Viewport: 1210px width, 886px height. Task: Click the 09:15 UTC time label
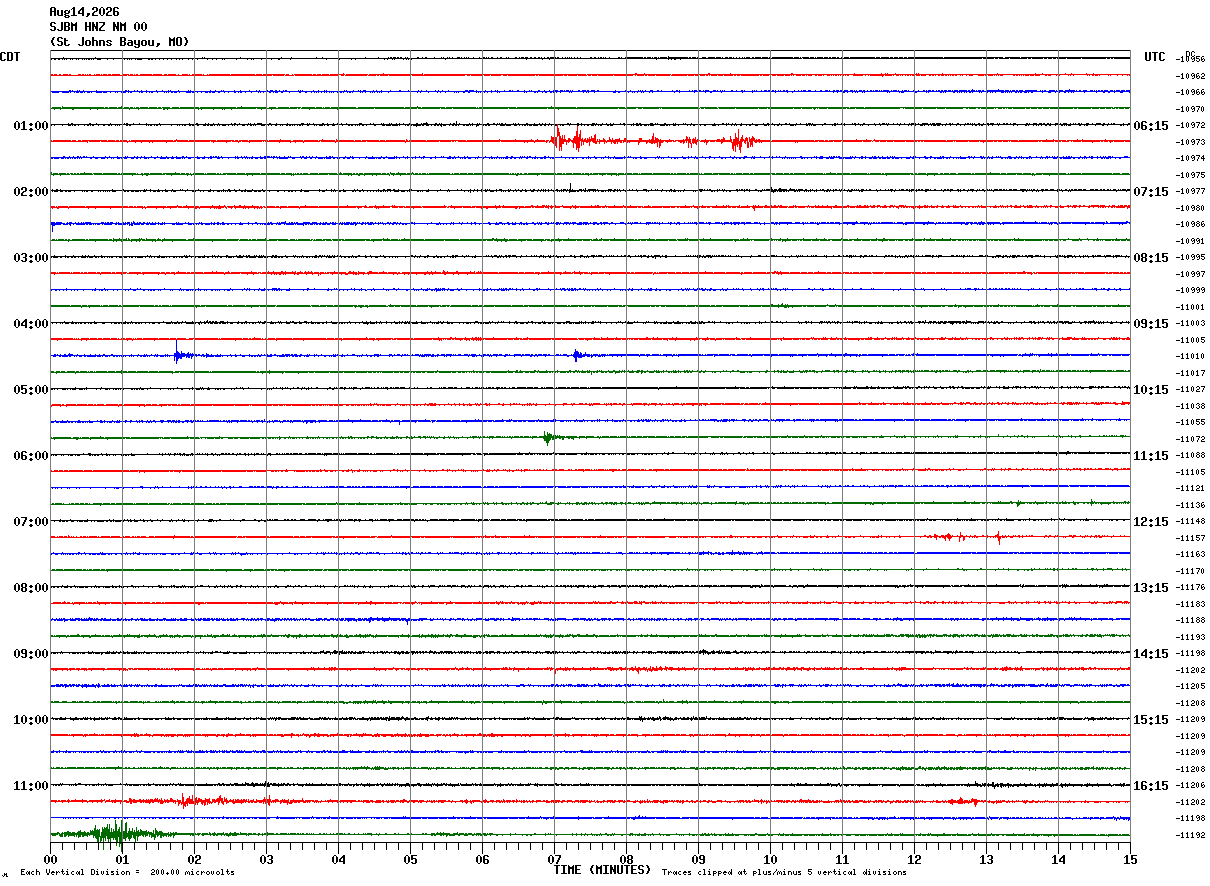1162,324
